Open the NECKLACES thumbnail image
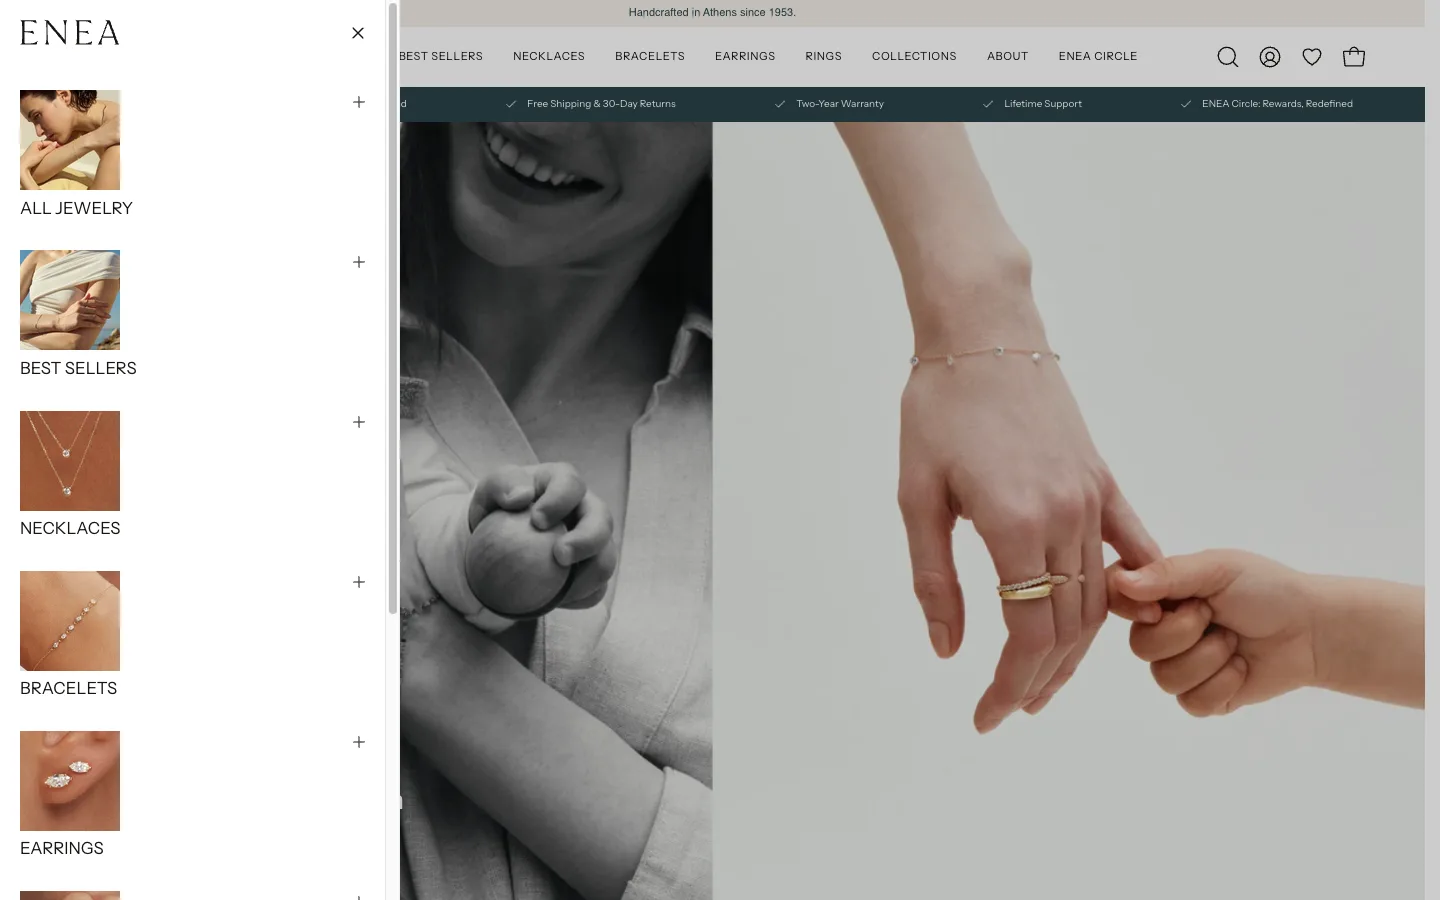 70,461
